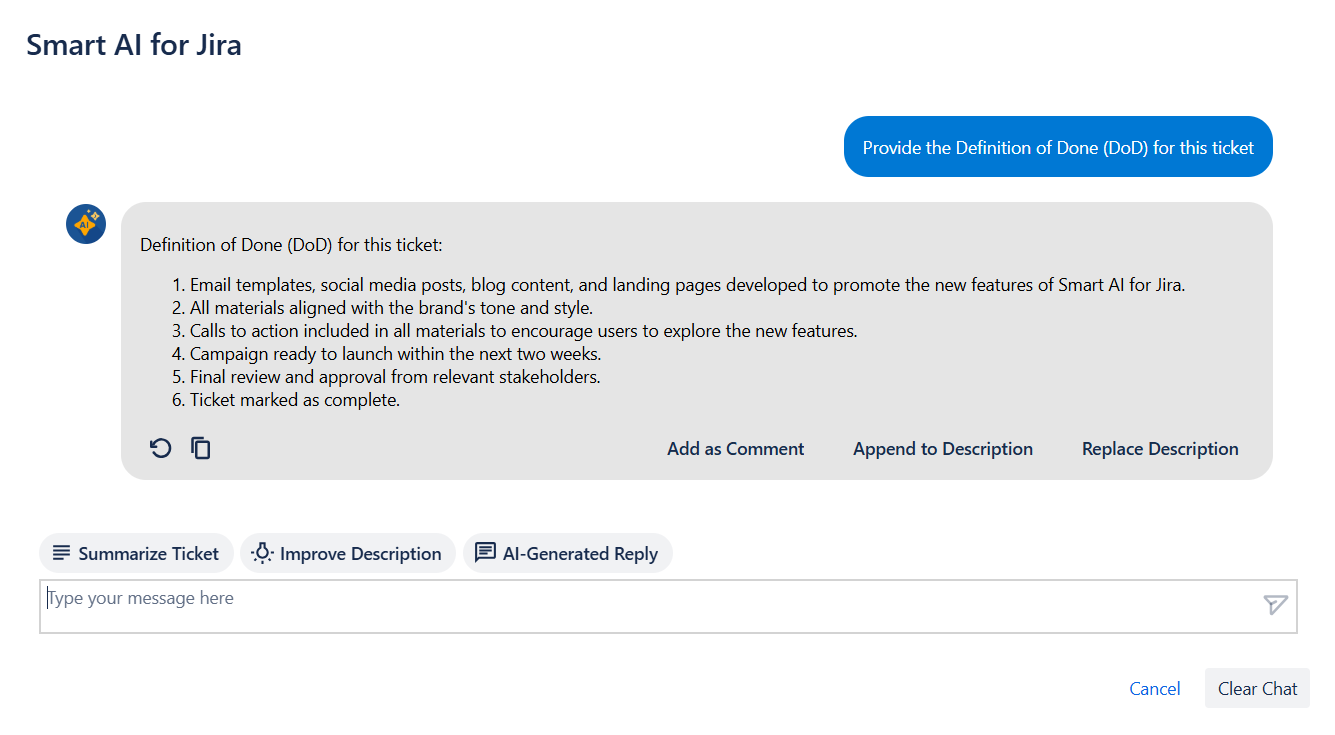Click the "Smart AI for Jira" heading
This screenshot has width=1335, height=735.
(x=134, y=45)
